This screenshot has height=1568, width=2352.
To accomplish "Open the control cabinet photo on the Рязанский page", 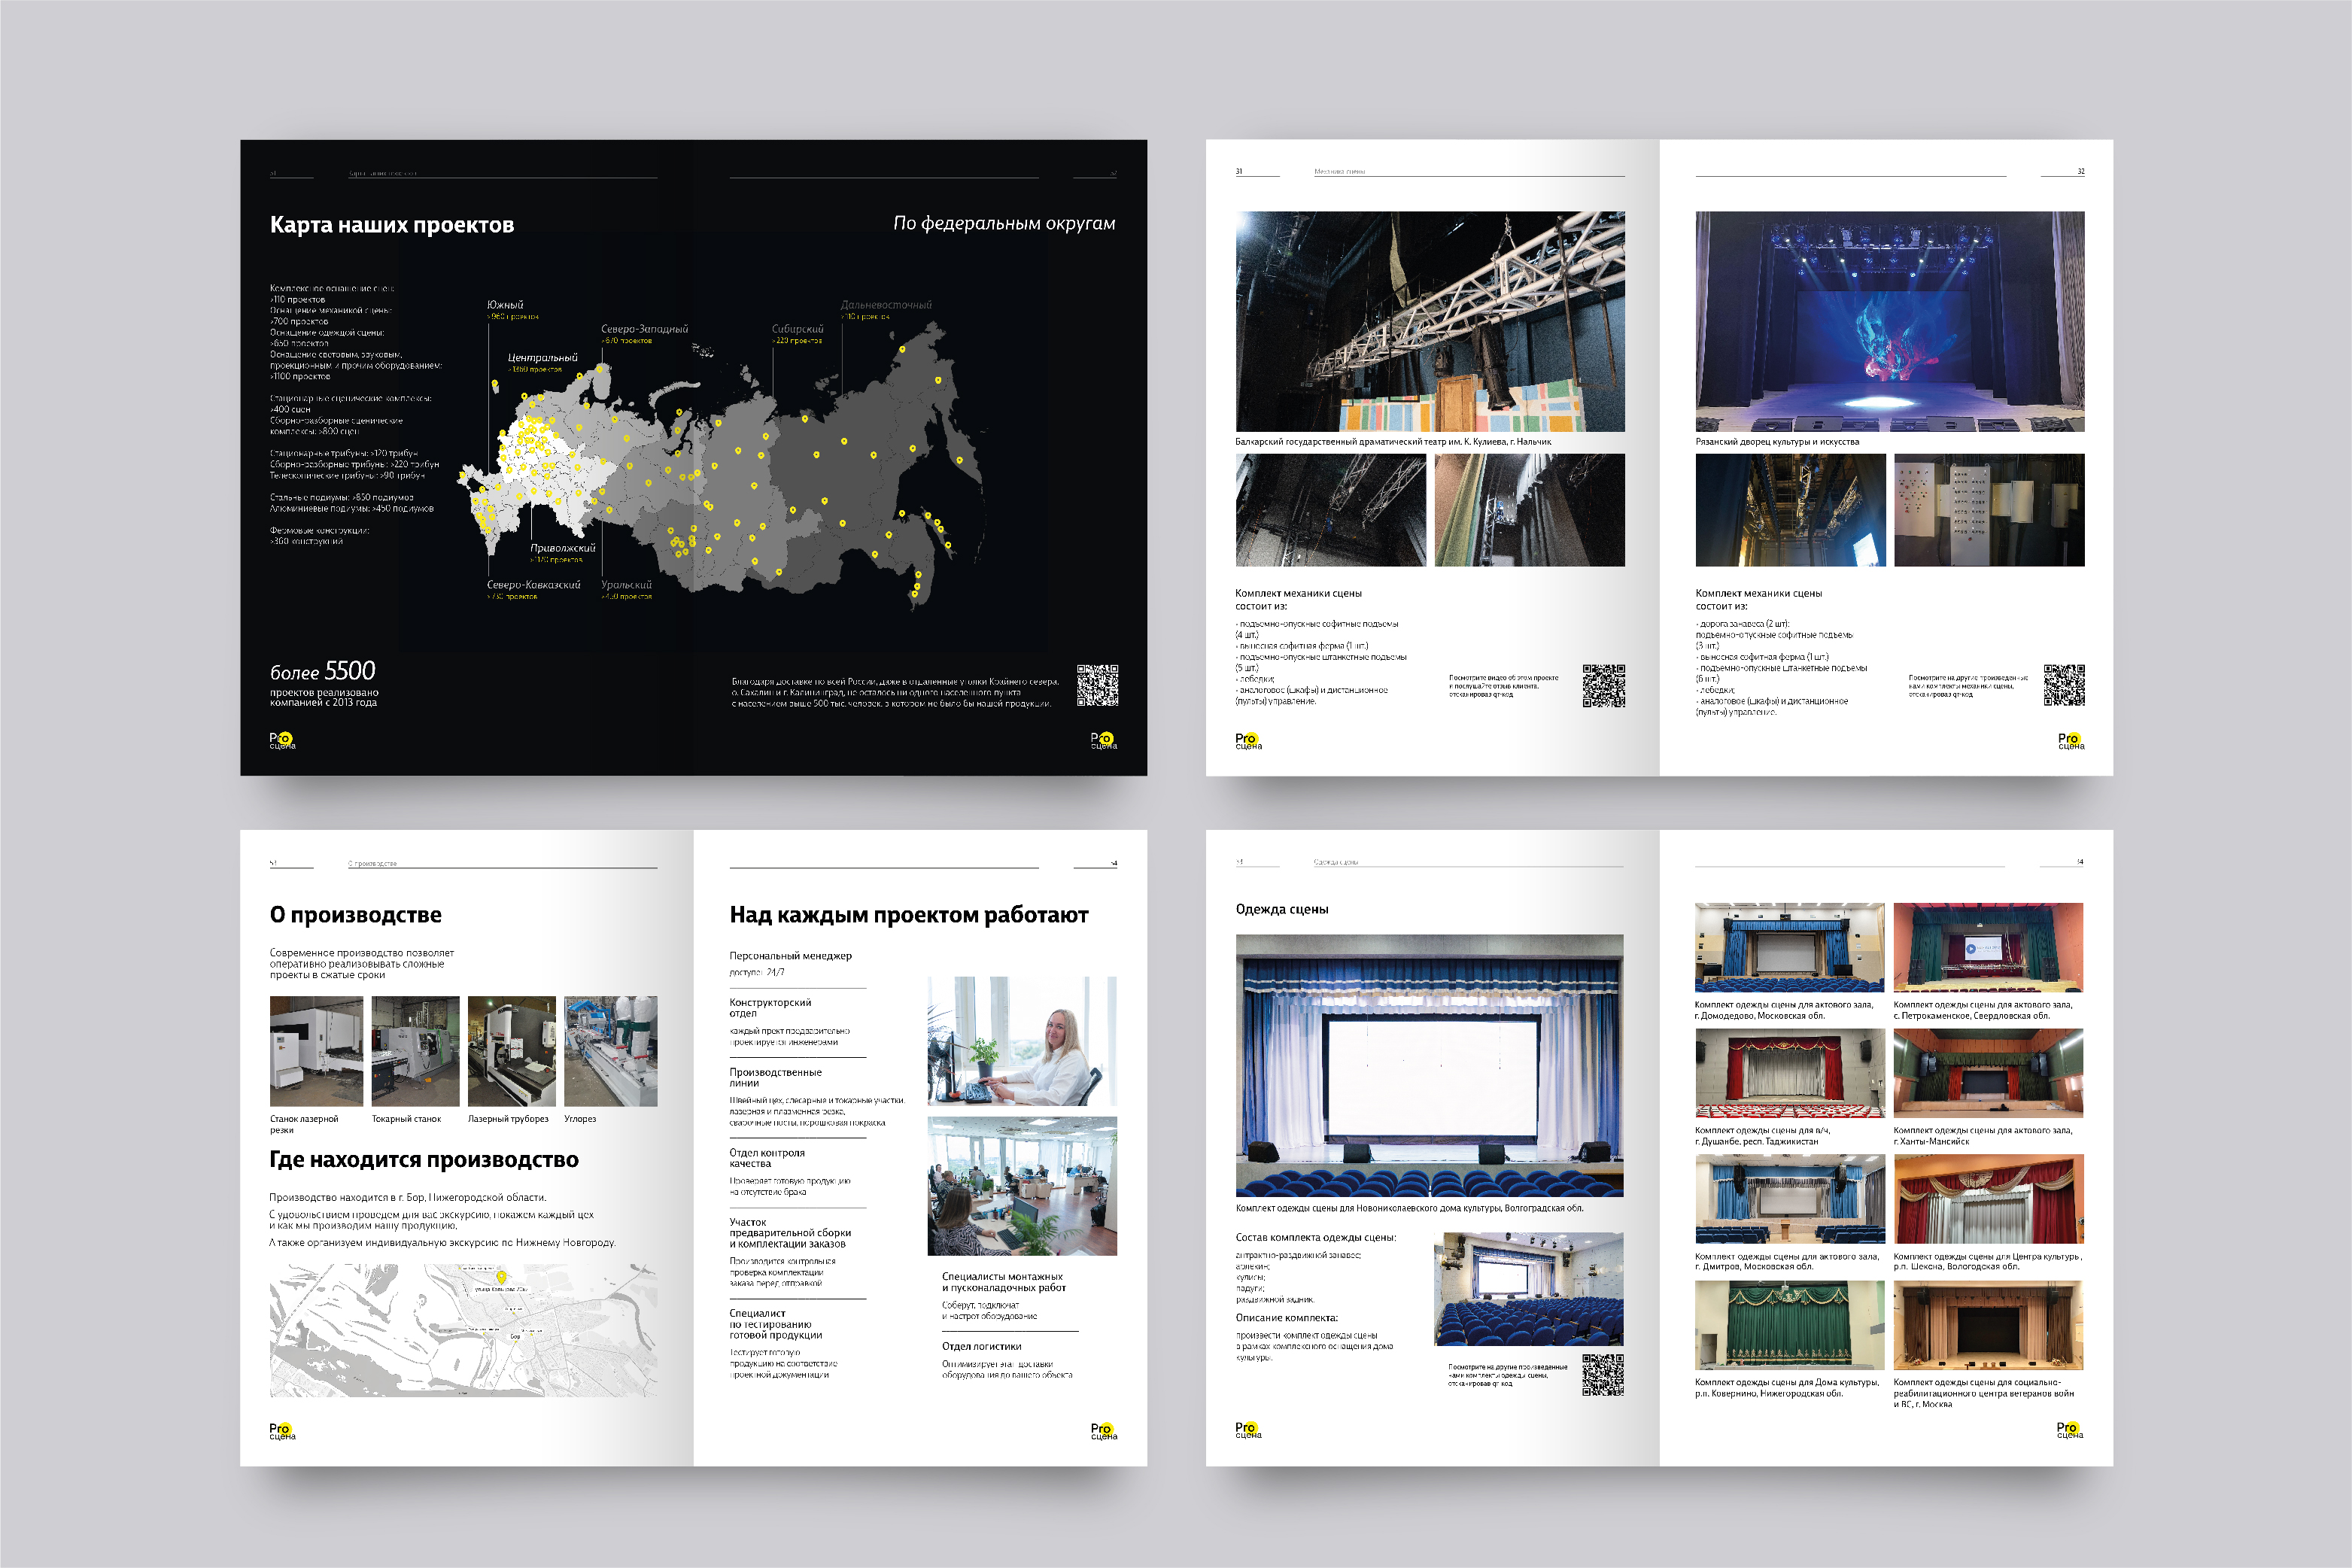I will (1989, 510).
